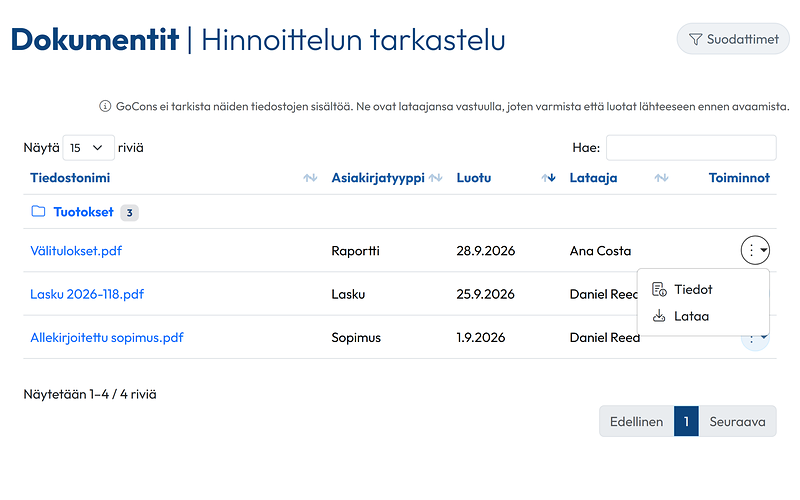Click the date 28.9.2026

pyautogui.click(x=486, y=251)
